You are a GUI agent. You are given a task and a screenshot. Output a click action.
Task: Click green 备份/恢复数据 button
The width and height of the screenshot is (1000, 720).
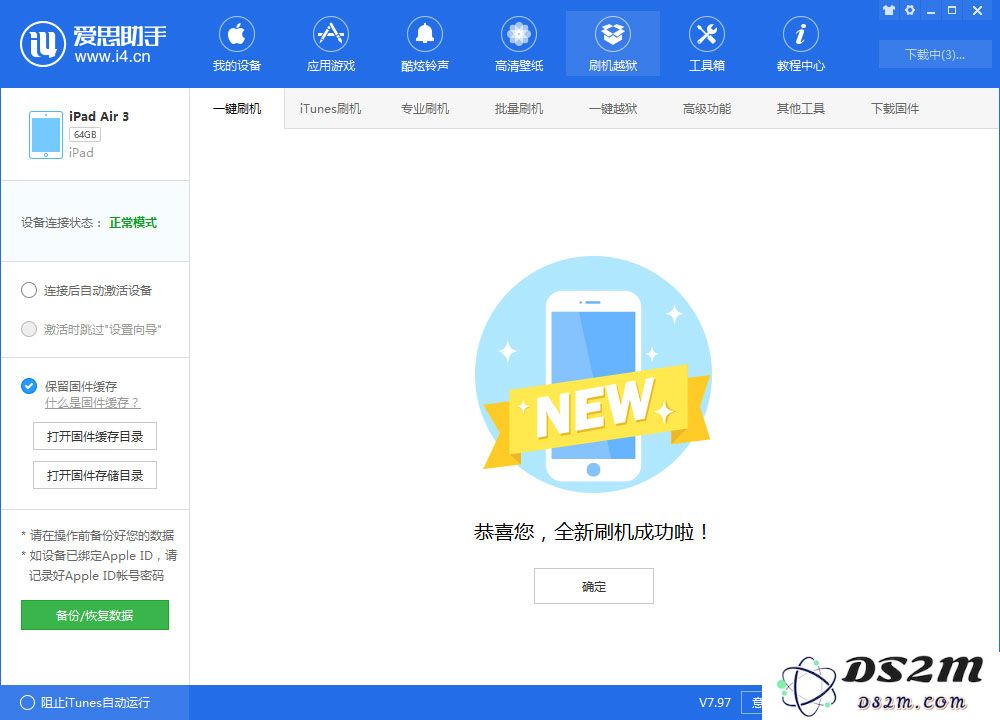(x=94, y=615)
